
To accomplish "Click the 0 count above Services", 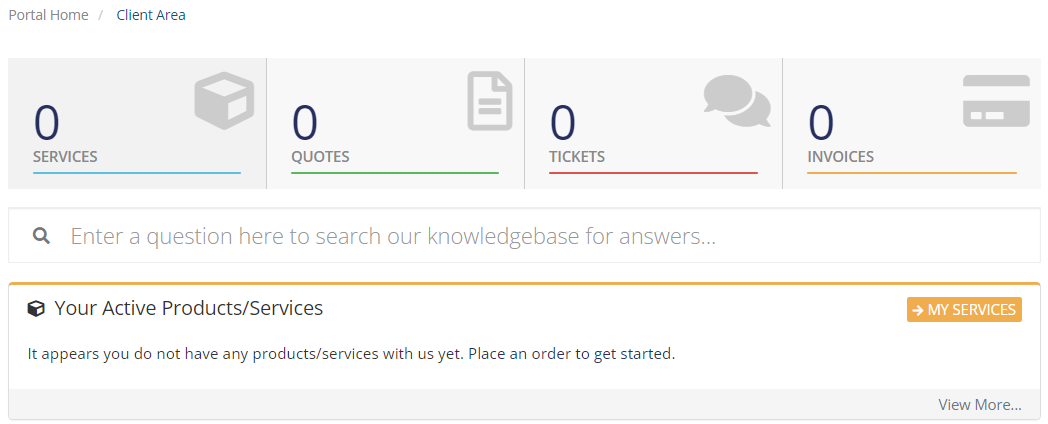I will 47,123.
